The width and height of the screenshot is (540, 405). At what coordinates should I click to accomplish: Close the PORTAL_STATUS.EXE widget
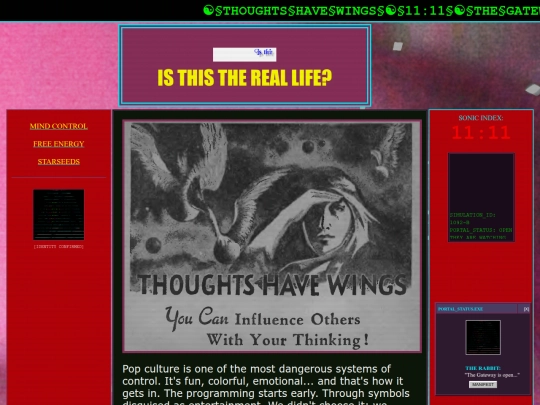point(526,309)
